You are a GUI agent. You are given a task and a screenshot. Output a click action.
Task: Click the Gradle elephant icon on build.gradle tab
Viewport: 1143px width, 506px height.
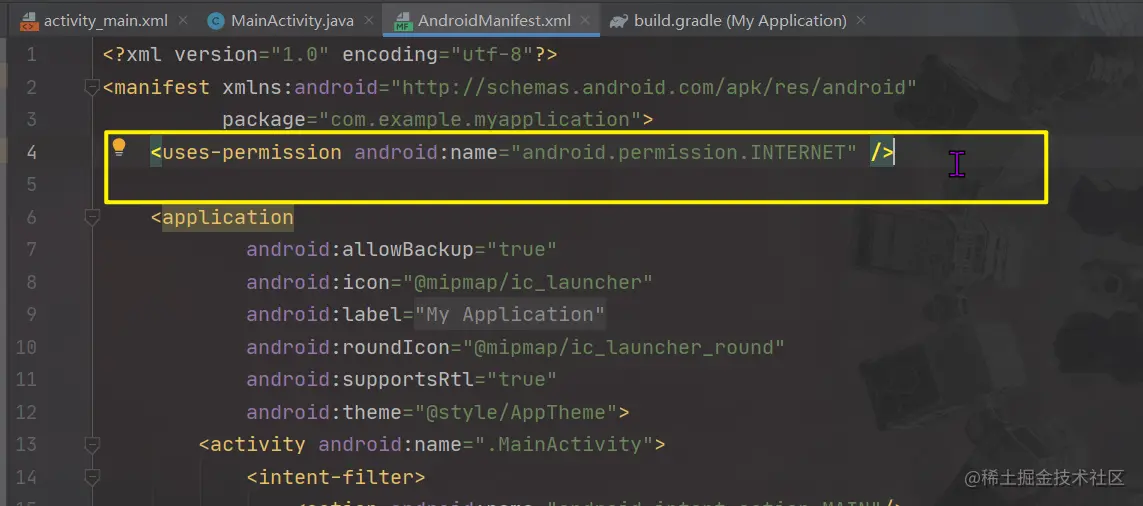pos(620,21)
